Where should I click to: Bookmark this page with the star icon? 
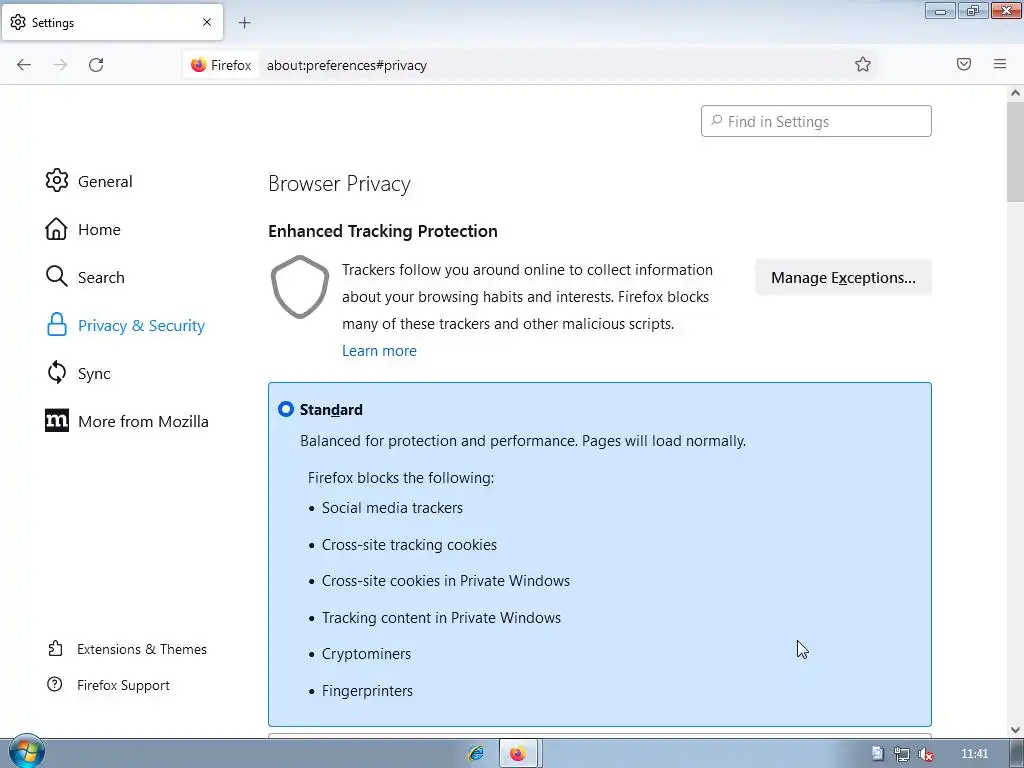pos(863,64)
